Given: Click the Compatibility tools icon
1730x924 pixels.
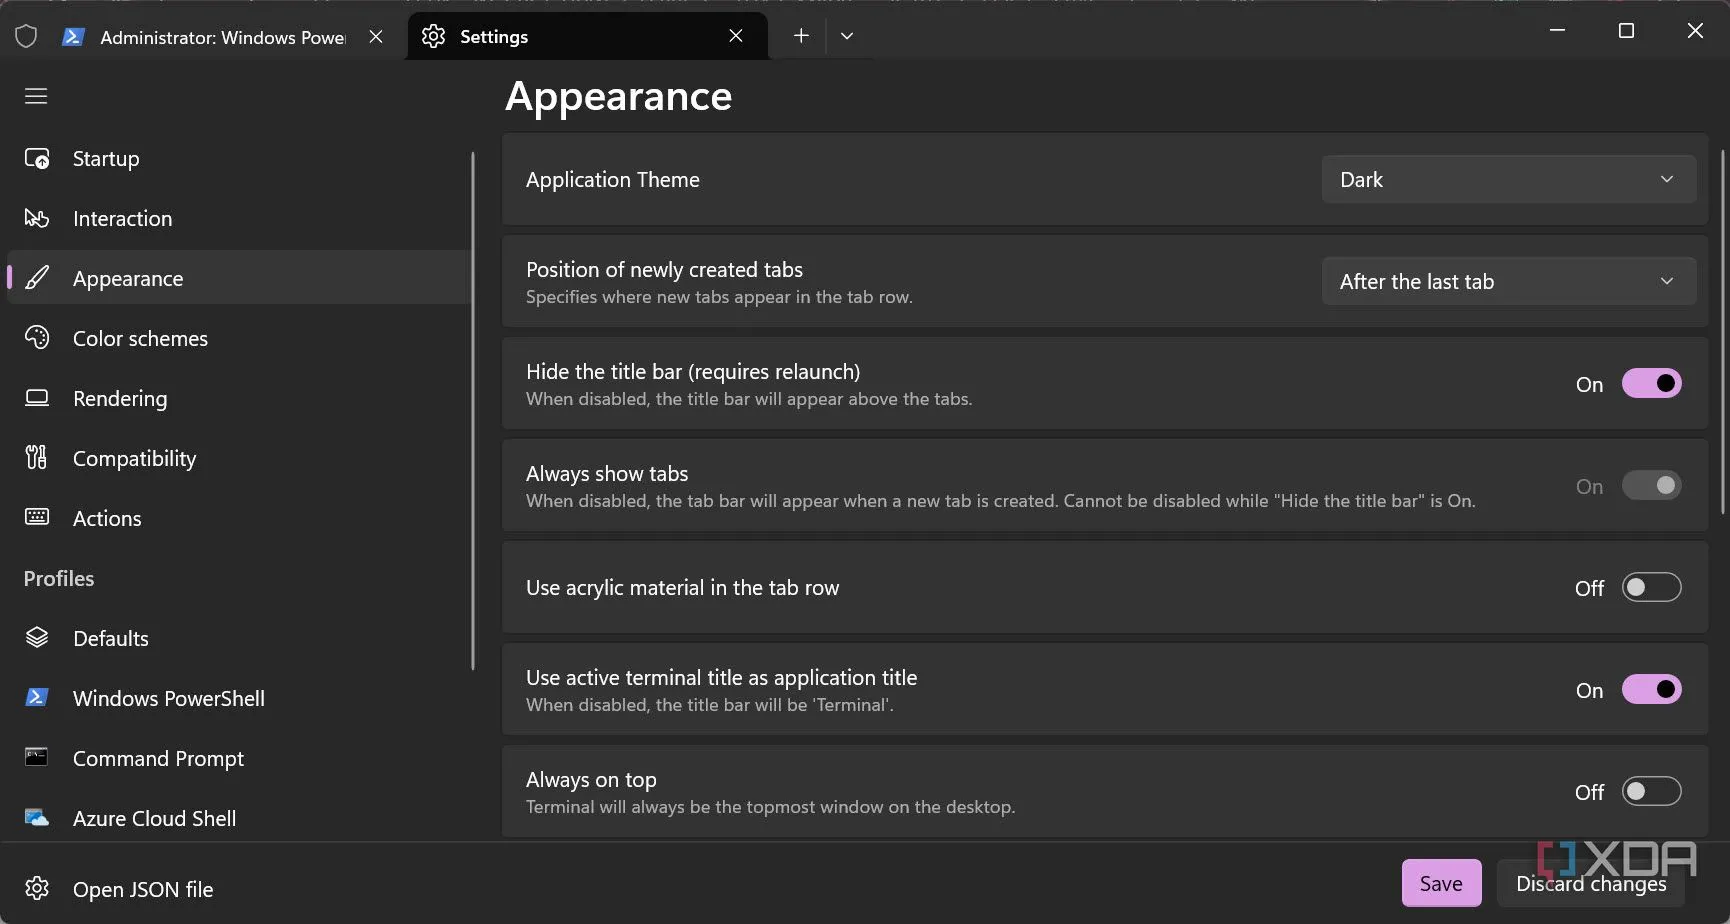Looking at the screenshot, I should (x=37, y=458).
